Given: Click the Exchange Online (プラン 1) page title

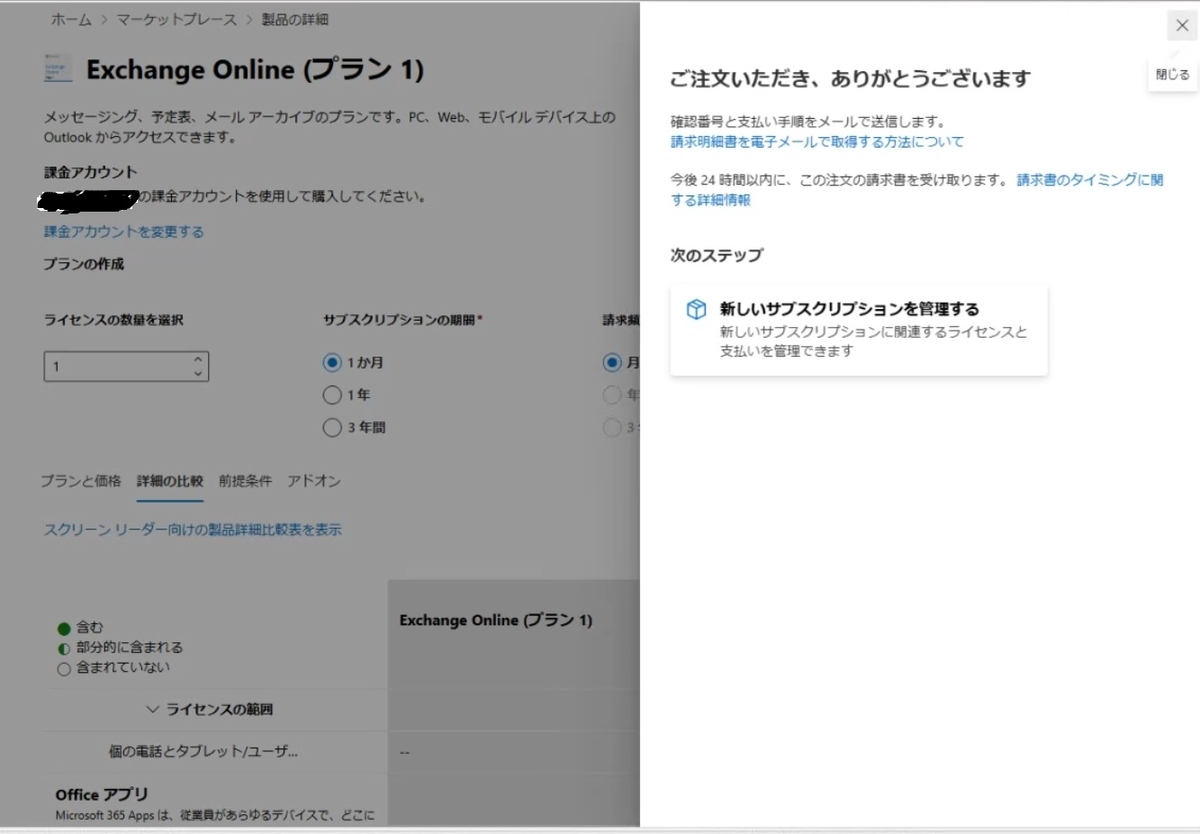Looking at the screenshot, I should coord(255,70).
